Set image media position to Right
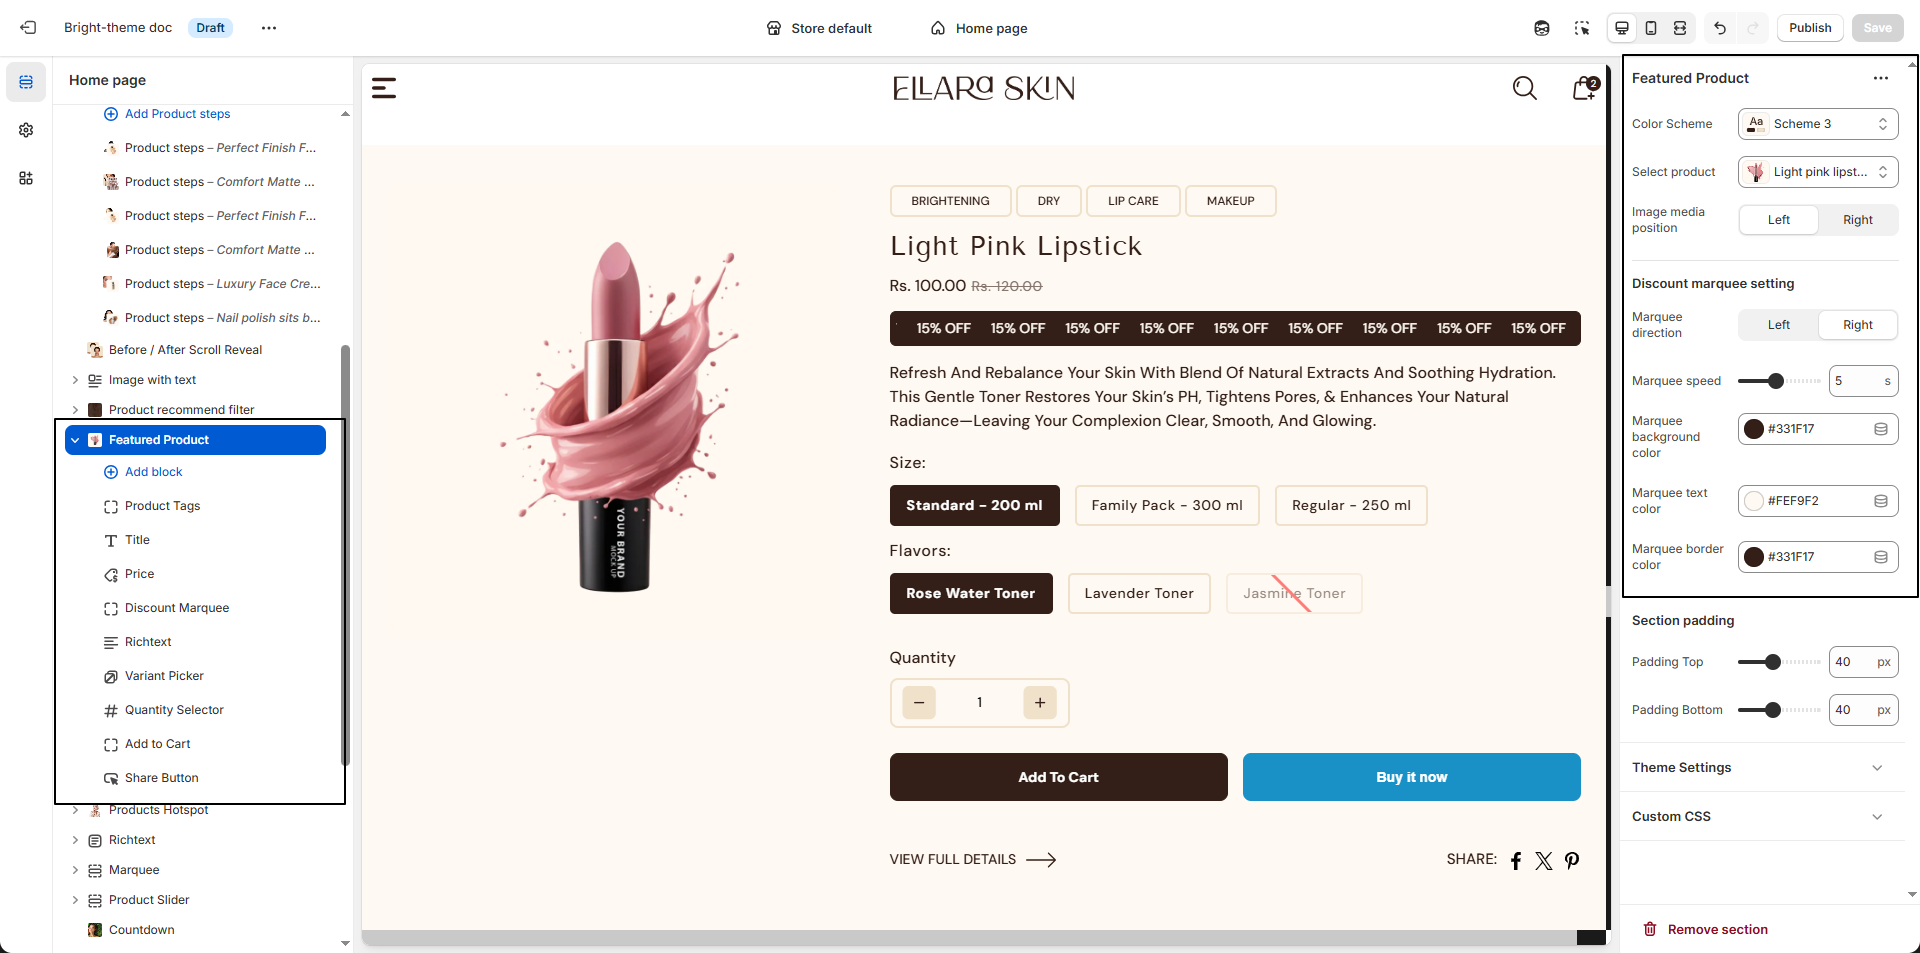 pyautogui.click(x=1858, y=220)
